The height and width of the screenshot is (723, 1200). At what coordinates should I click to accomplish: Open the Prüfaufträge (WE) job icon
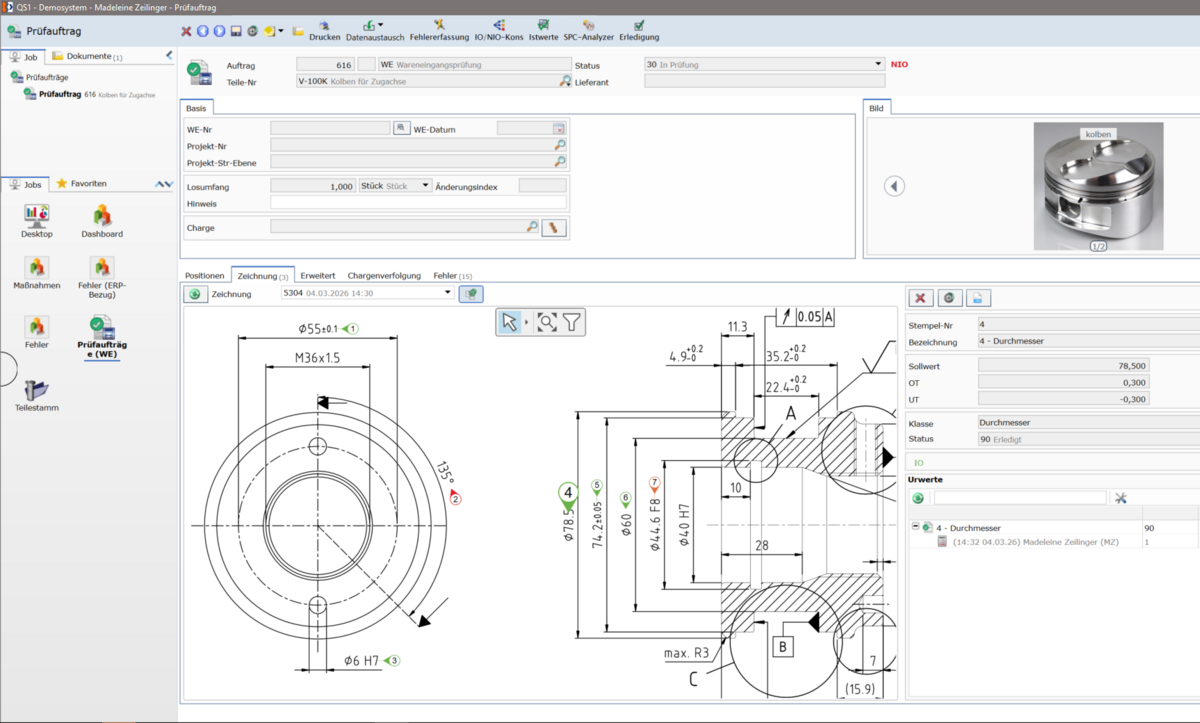102,337
